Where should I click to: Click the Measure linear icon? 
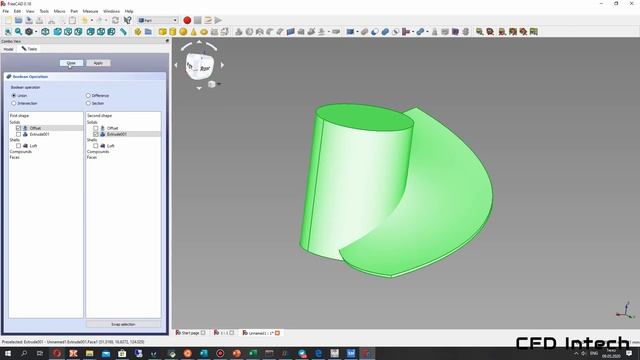click(x=480, y=32)
